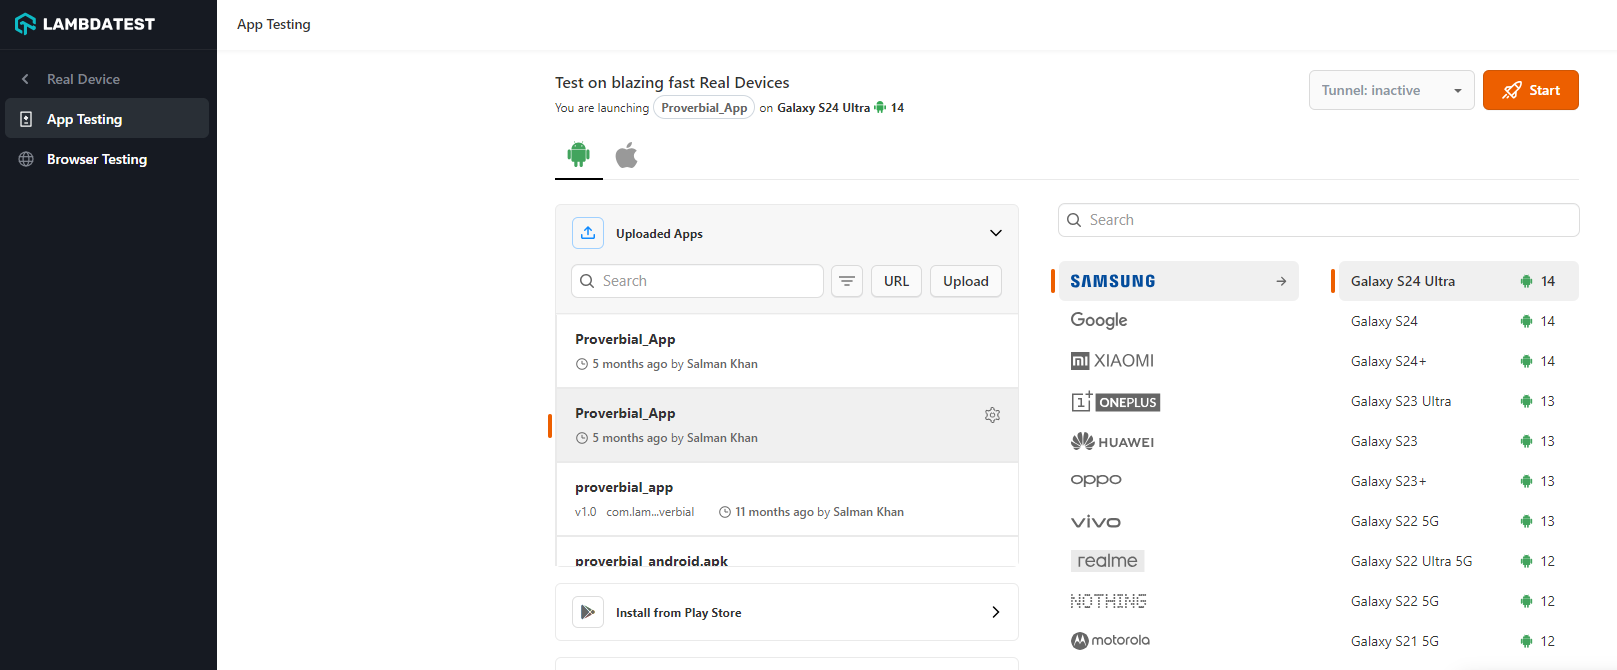Screen dimensions: 1617x670
Task: Click the upload icon beside Uploaded Apps
Action: coord(588,233)
